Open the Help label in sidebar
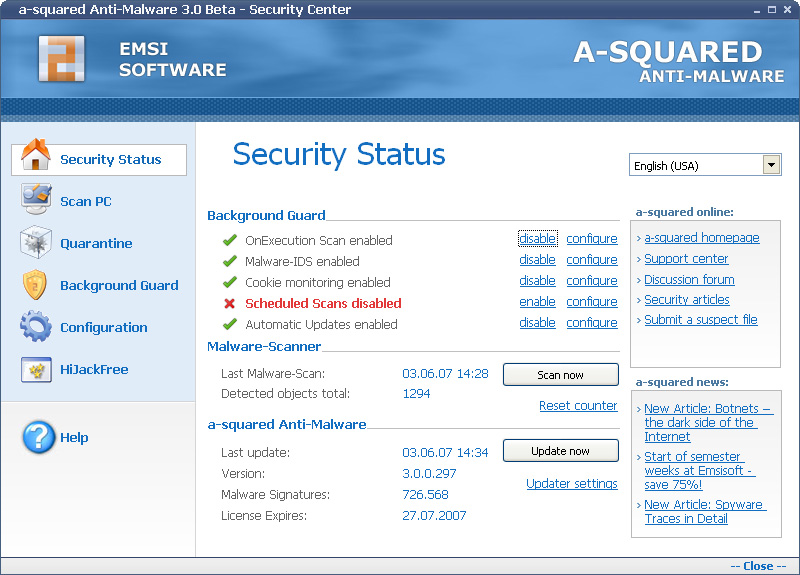Image resolution: width=800 pixels, height=575 pixels. [74, 437]
